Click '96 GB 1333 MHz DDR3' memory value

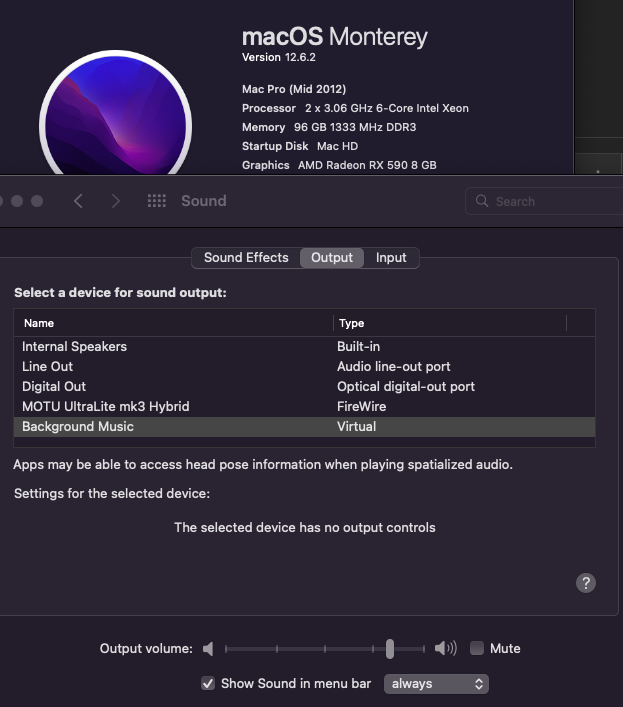pyautogui.click(x=355, y=127)
